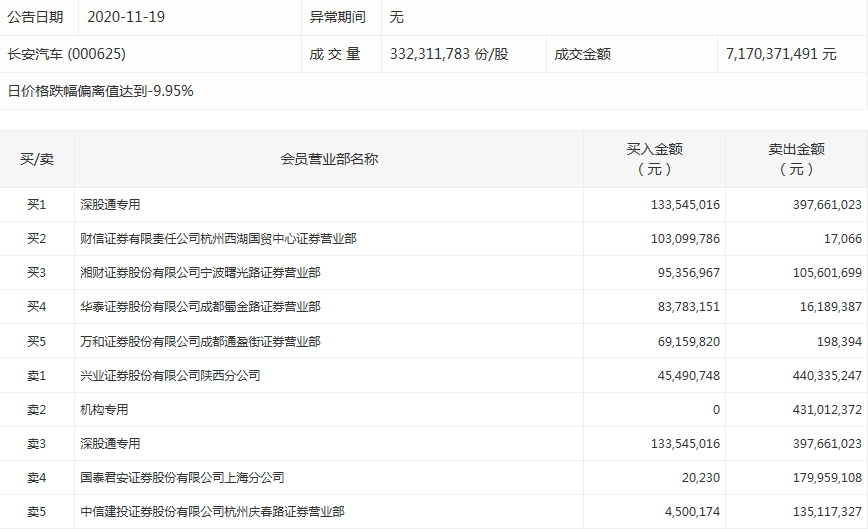
Task: Click the 成交金额 label
Action: tap(582, 54)
